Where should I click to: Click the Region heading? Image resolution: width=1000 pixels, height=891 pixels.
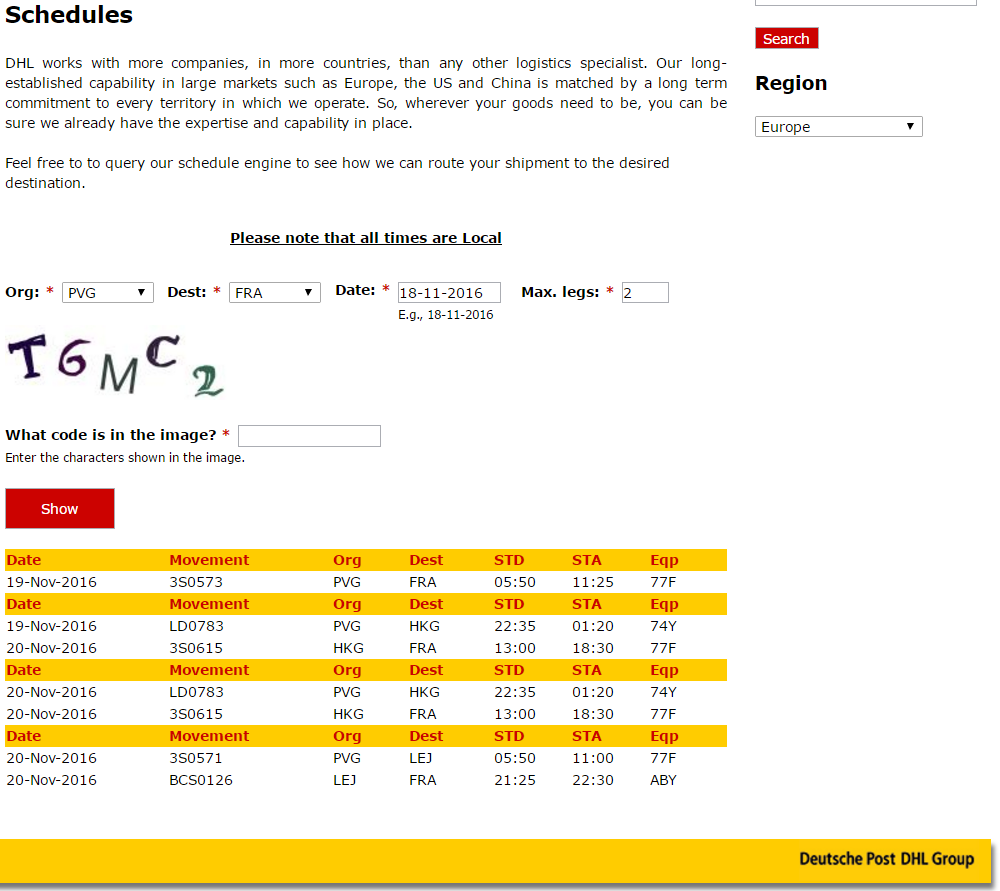click(x=791, y=83)
